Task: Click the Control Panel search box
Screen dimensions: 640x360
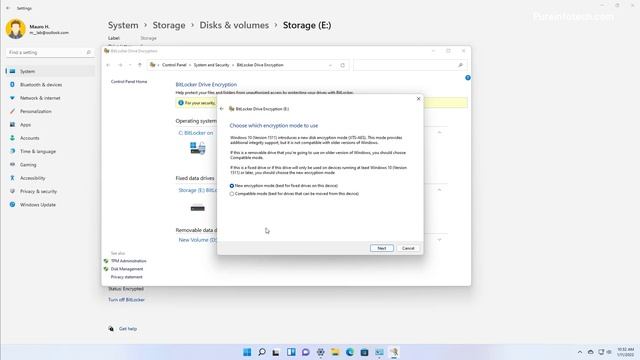Action: tap(410, 65)
